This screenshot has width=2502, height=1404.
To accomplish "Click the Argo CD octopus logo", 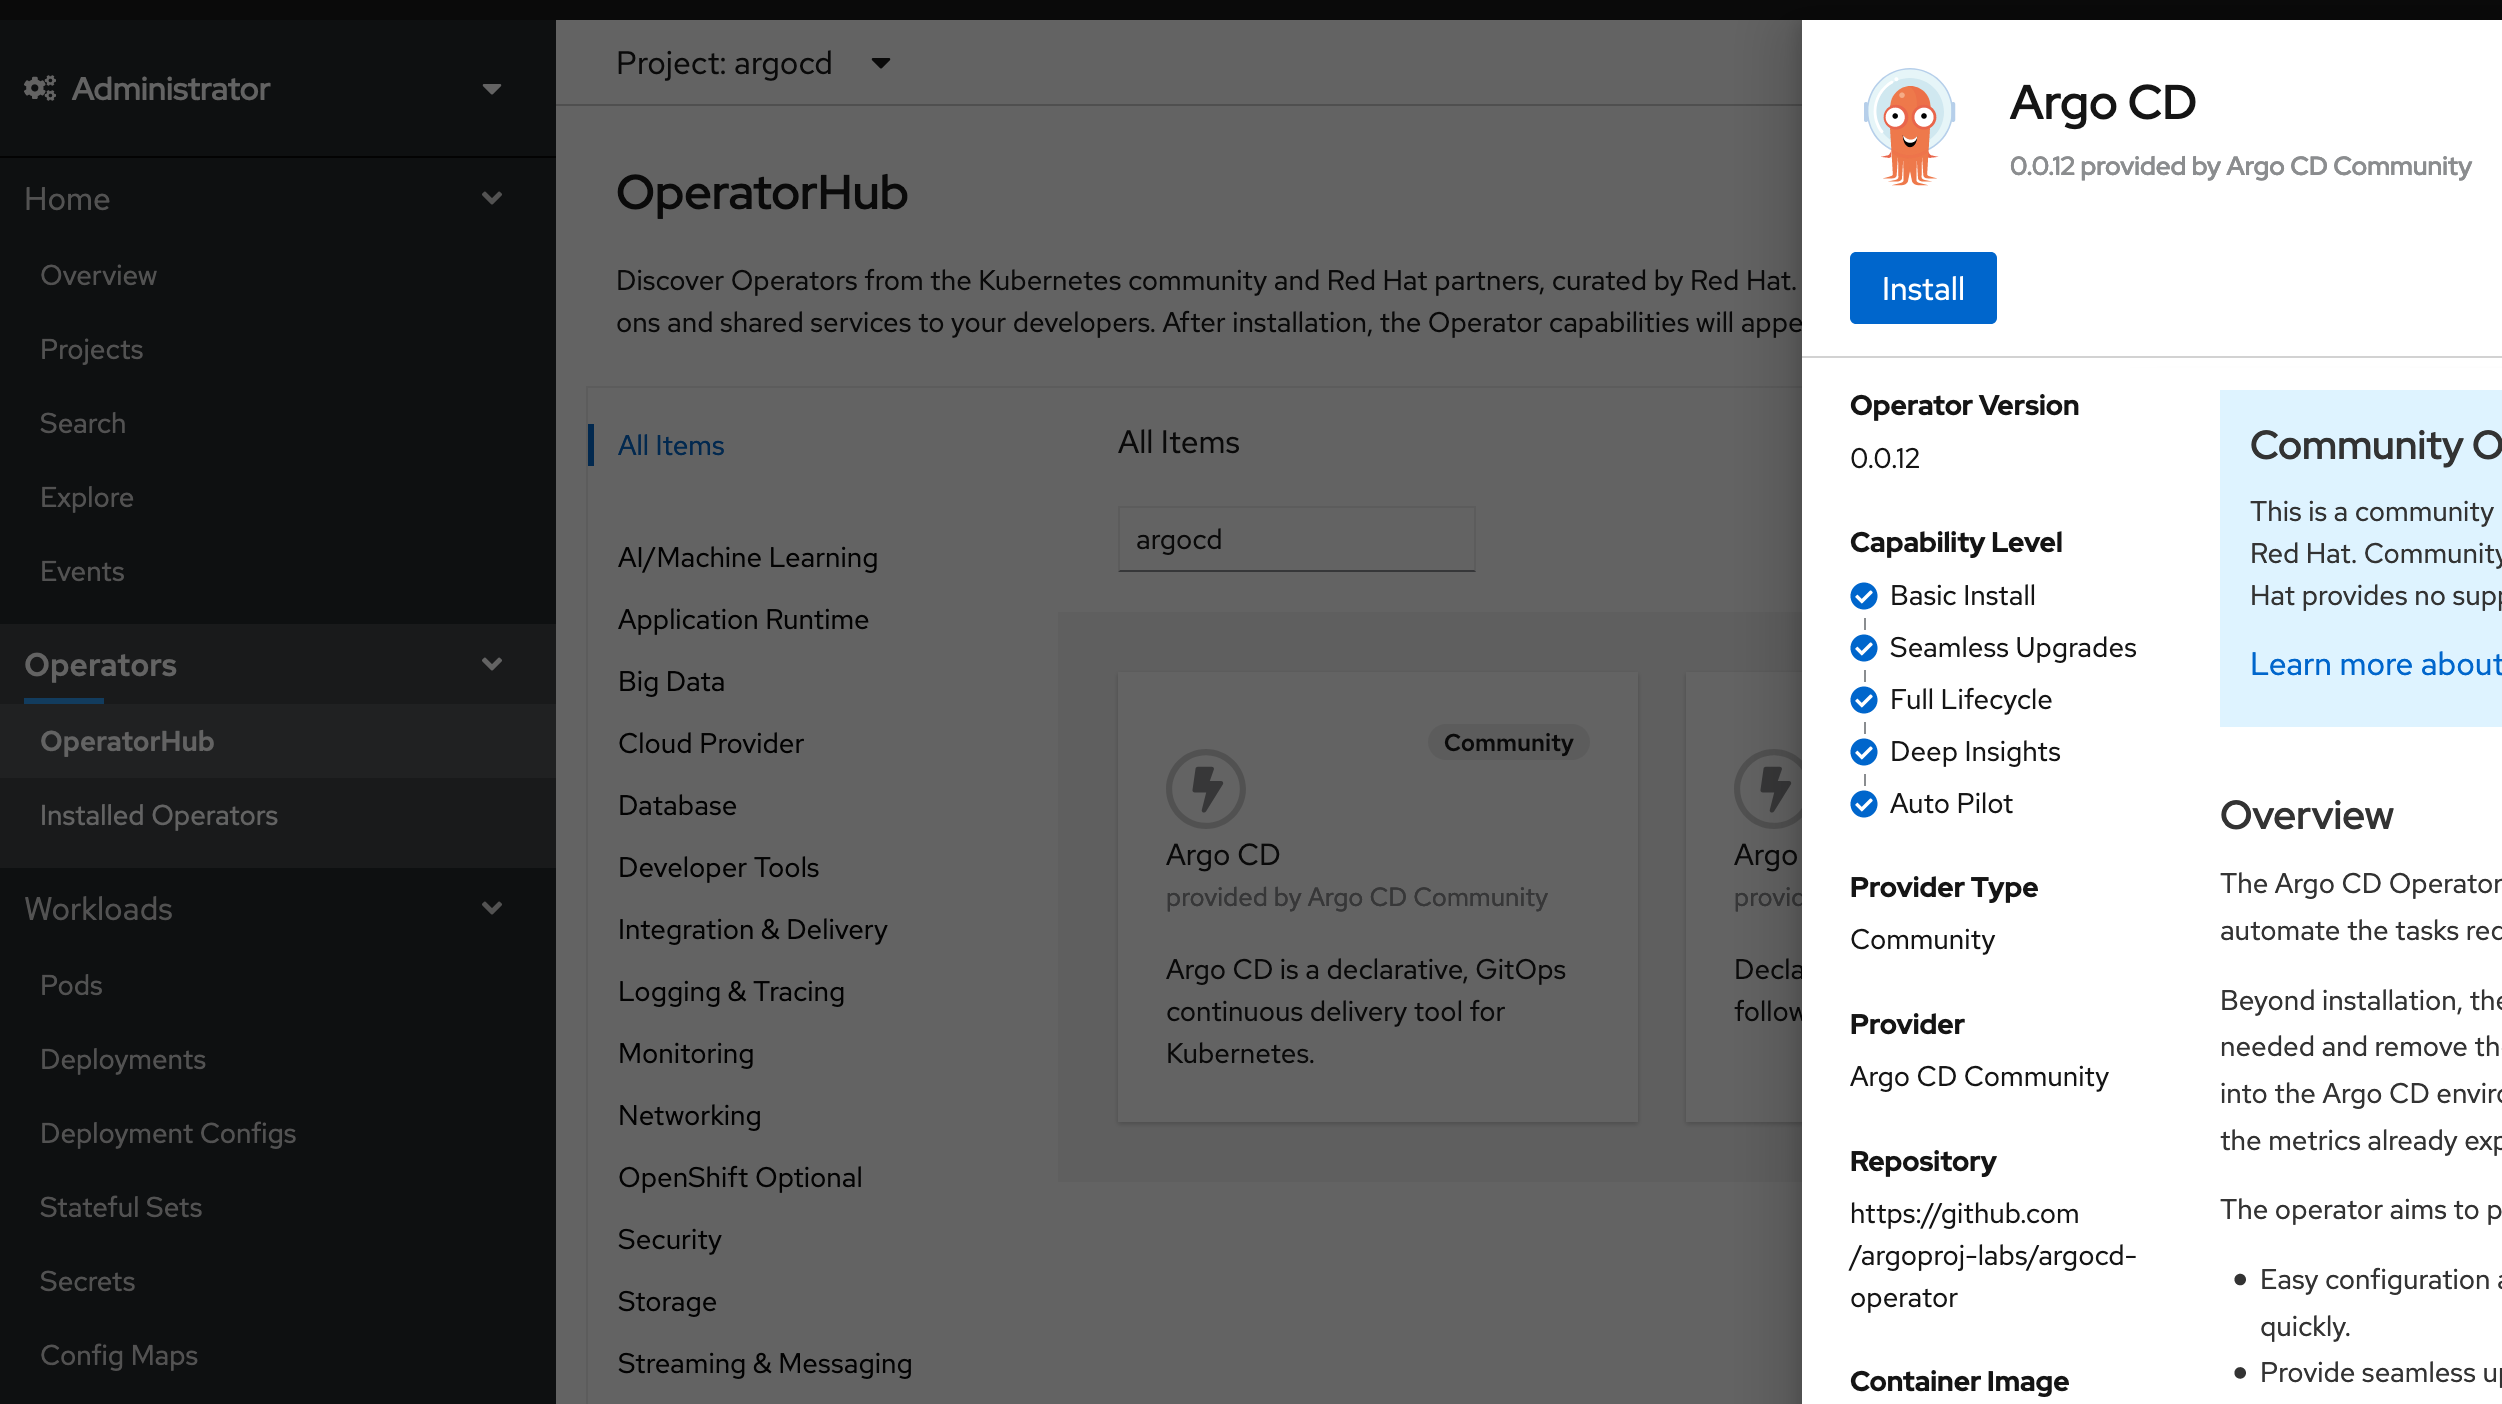I will click(1909, 127).
